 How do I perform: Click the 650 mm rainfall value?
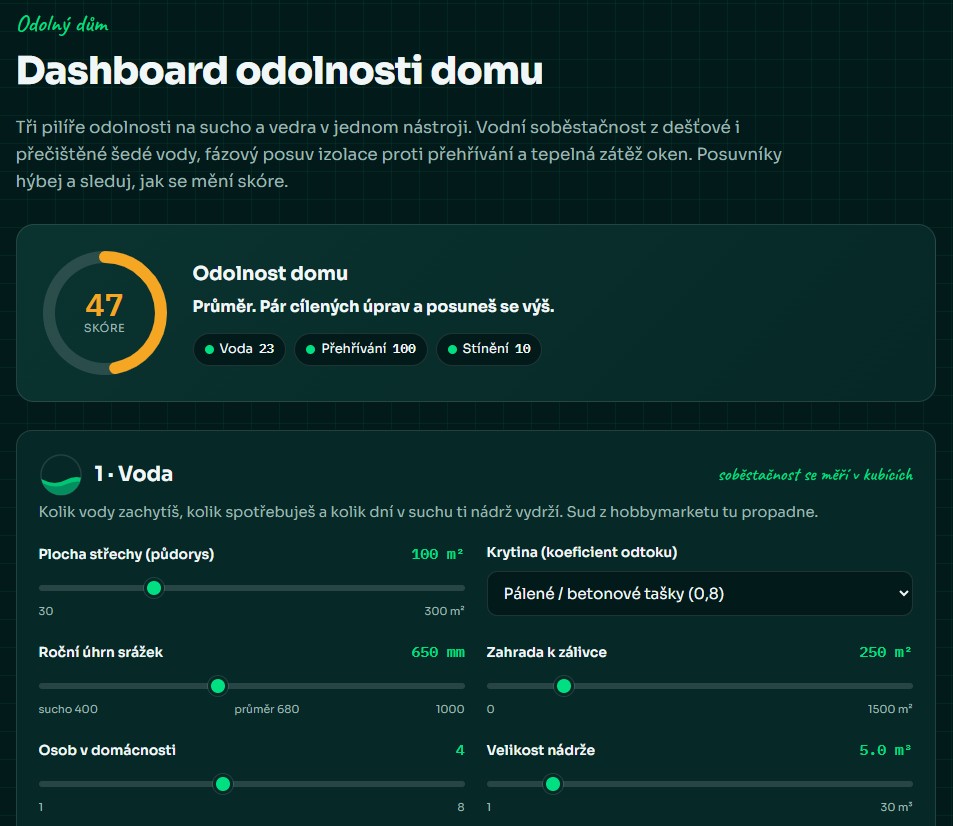[x=438, y=652]
